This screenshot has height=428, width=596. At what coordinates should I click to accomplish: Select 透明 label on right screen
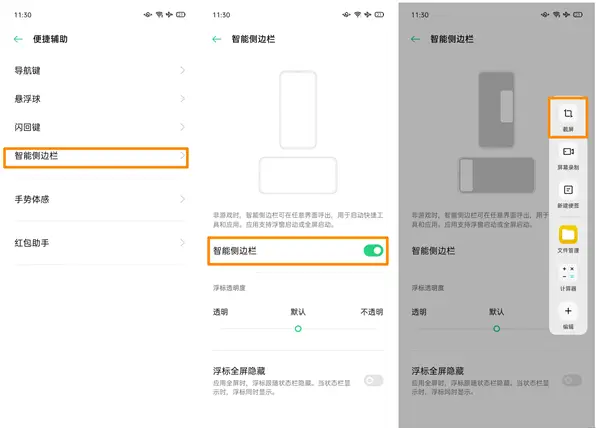[x=419, y=312]
